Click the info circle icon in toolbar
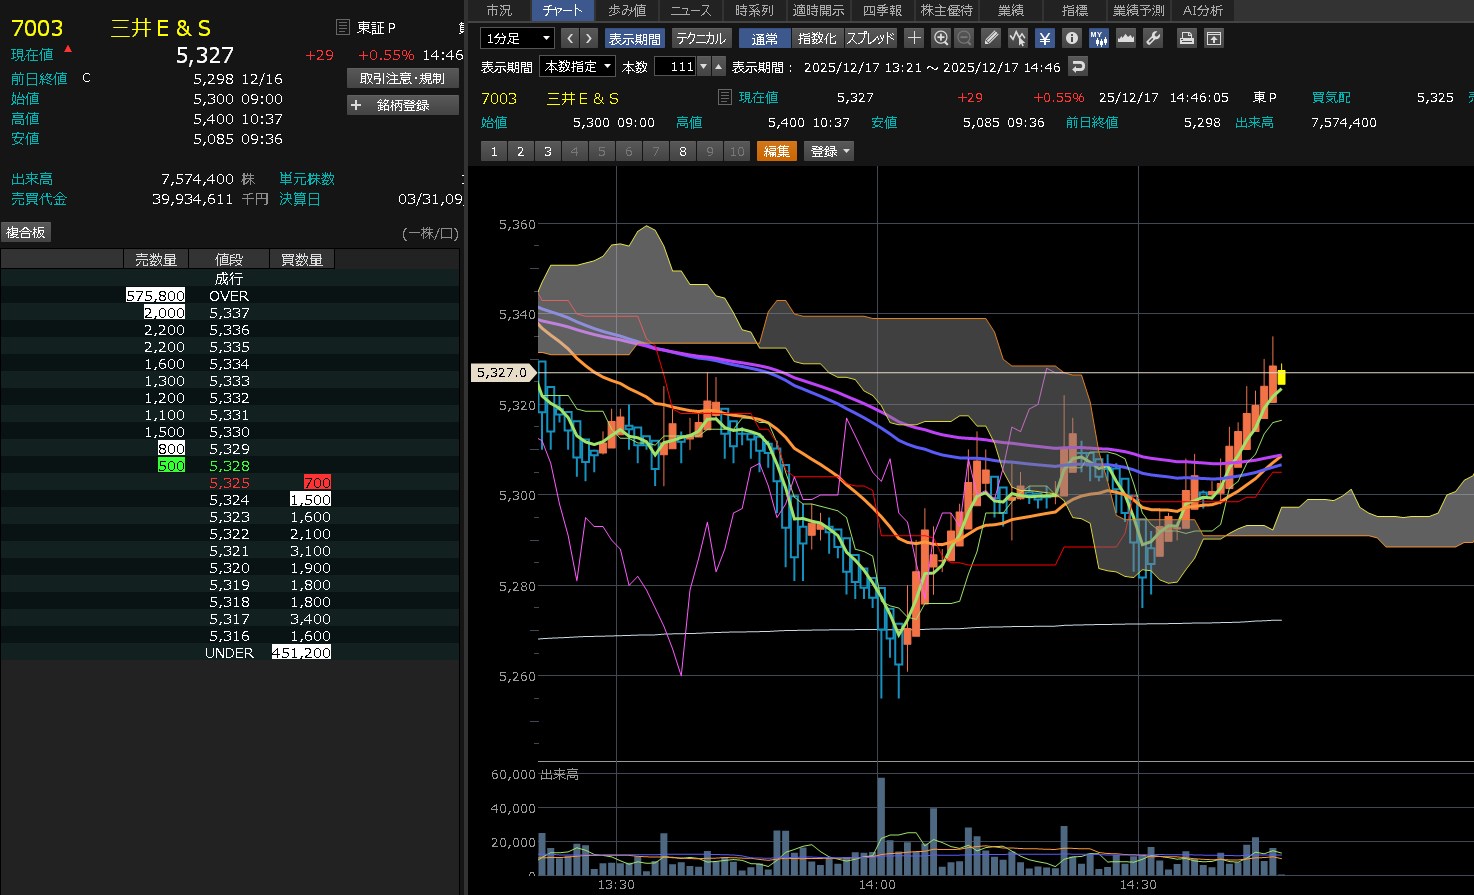Screen dimensions: 1474x895 (1072, 38)
